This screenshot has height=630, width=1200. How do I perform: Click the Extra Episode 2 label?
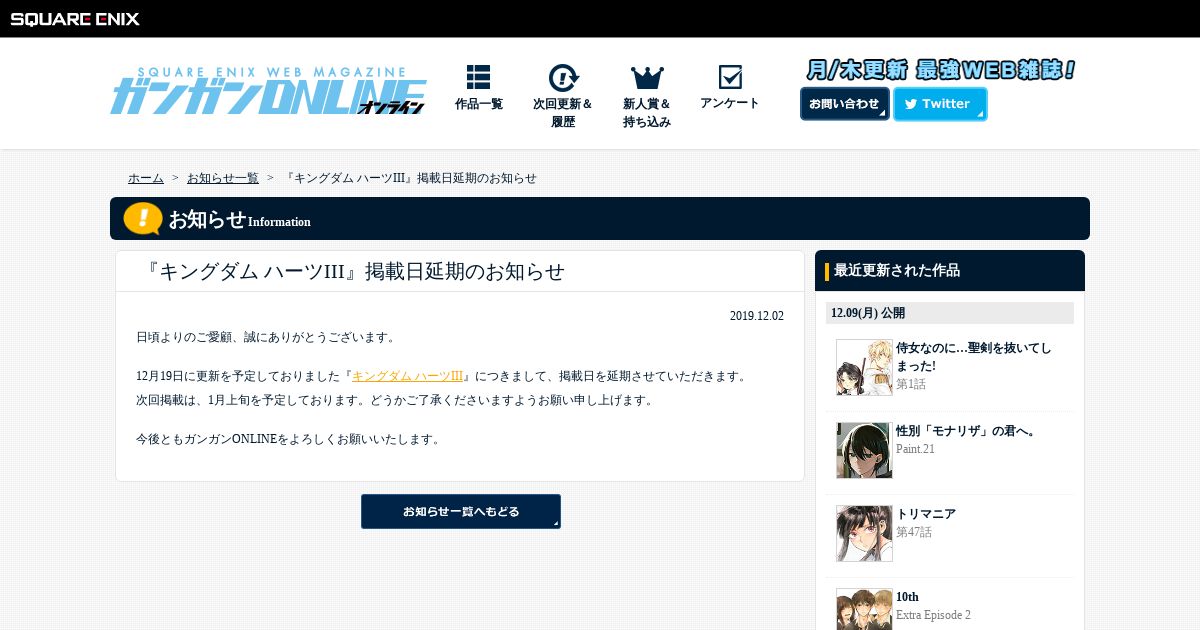[933, 615]
